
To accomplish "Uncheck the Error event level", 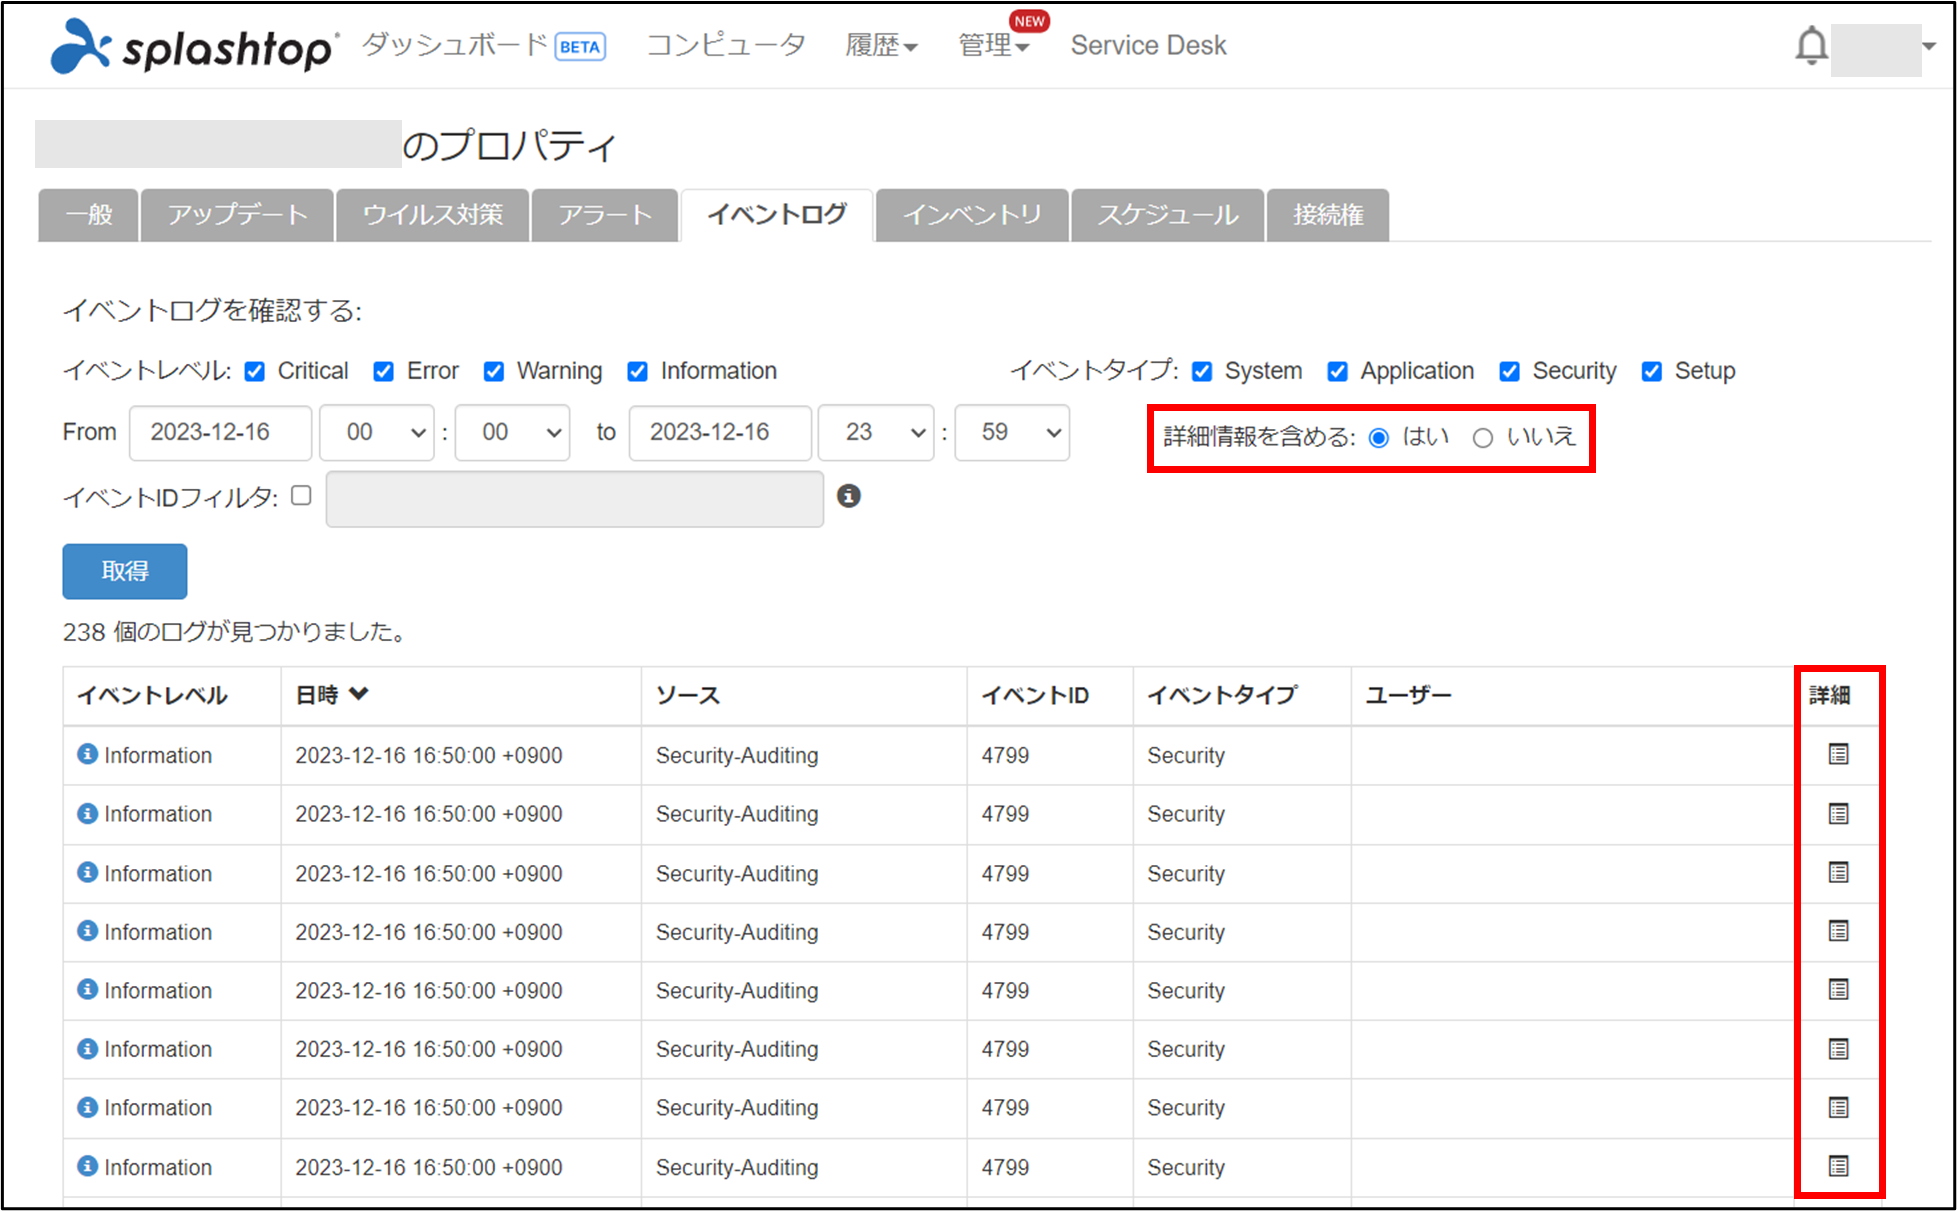I will pos(383,372).
